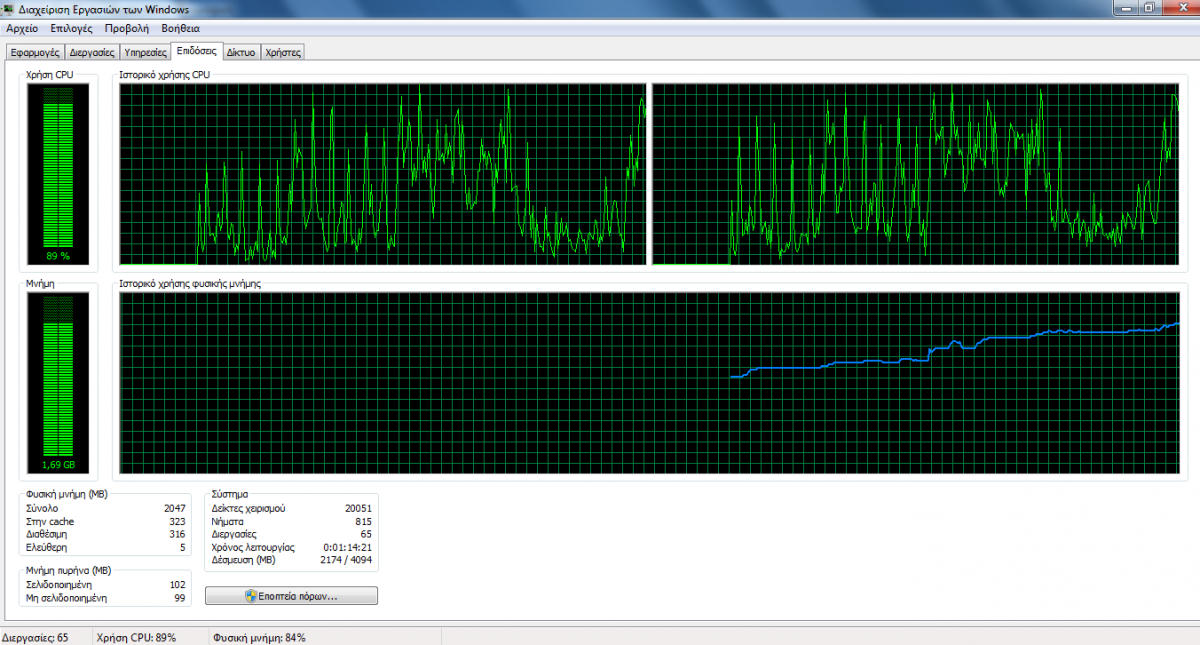
Task: Switch to the Υπηρεσίες tab
Action: tap(145, 52)
